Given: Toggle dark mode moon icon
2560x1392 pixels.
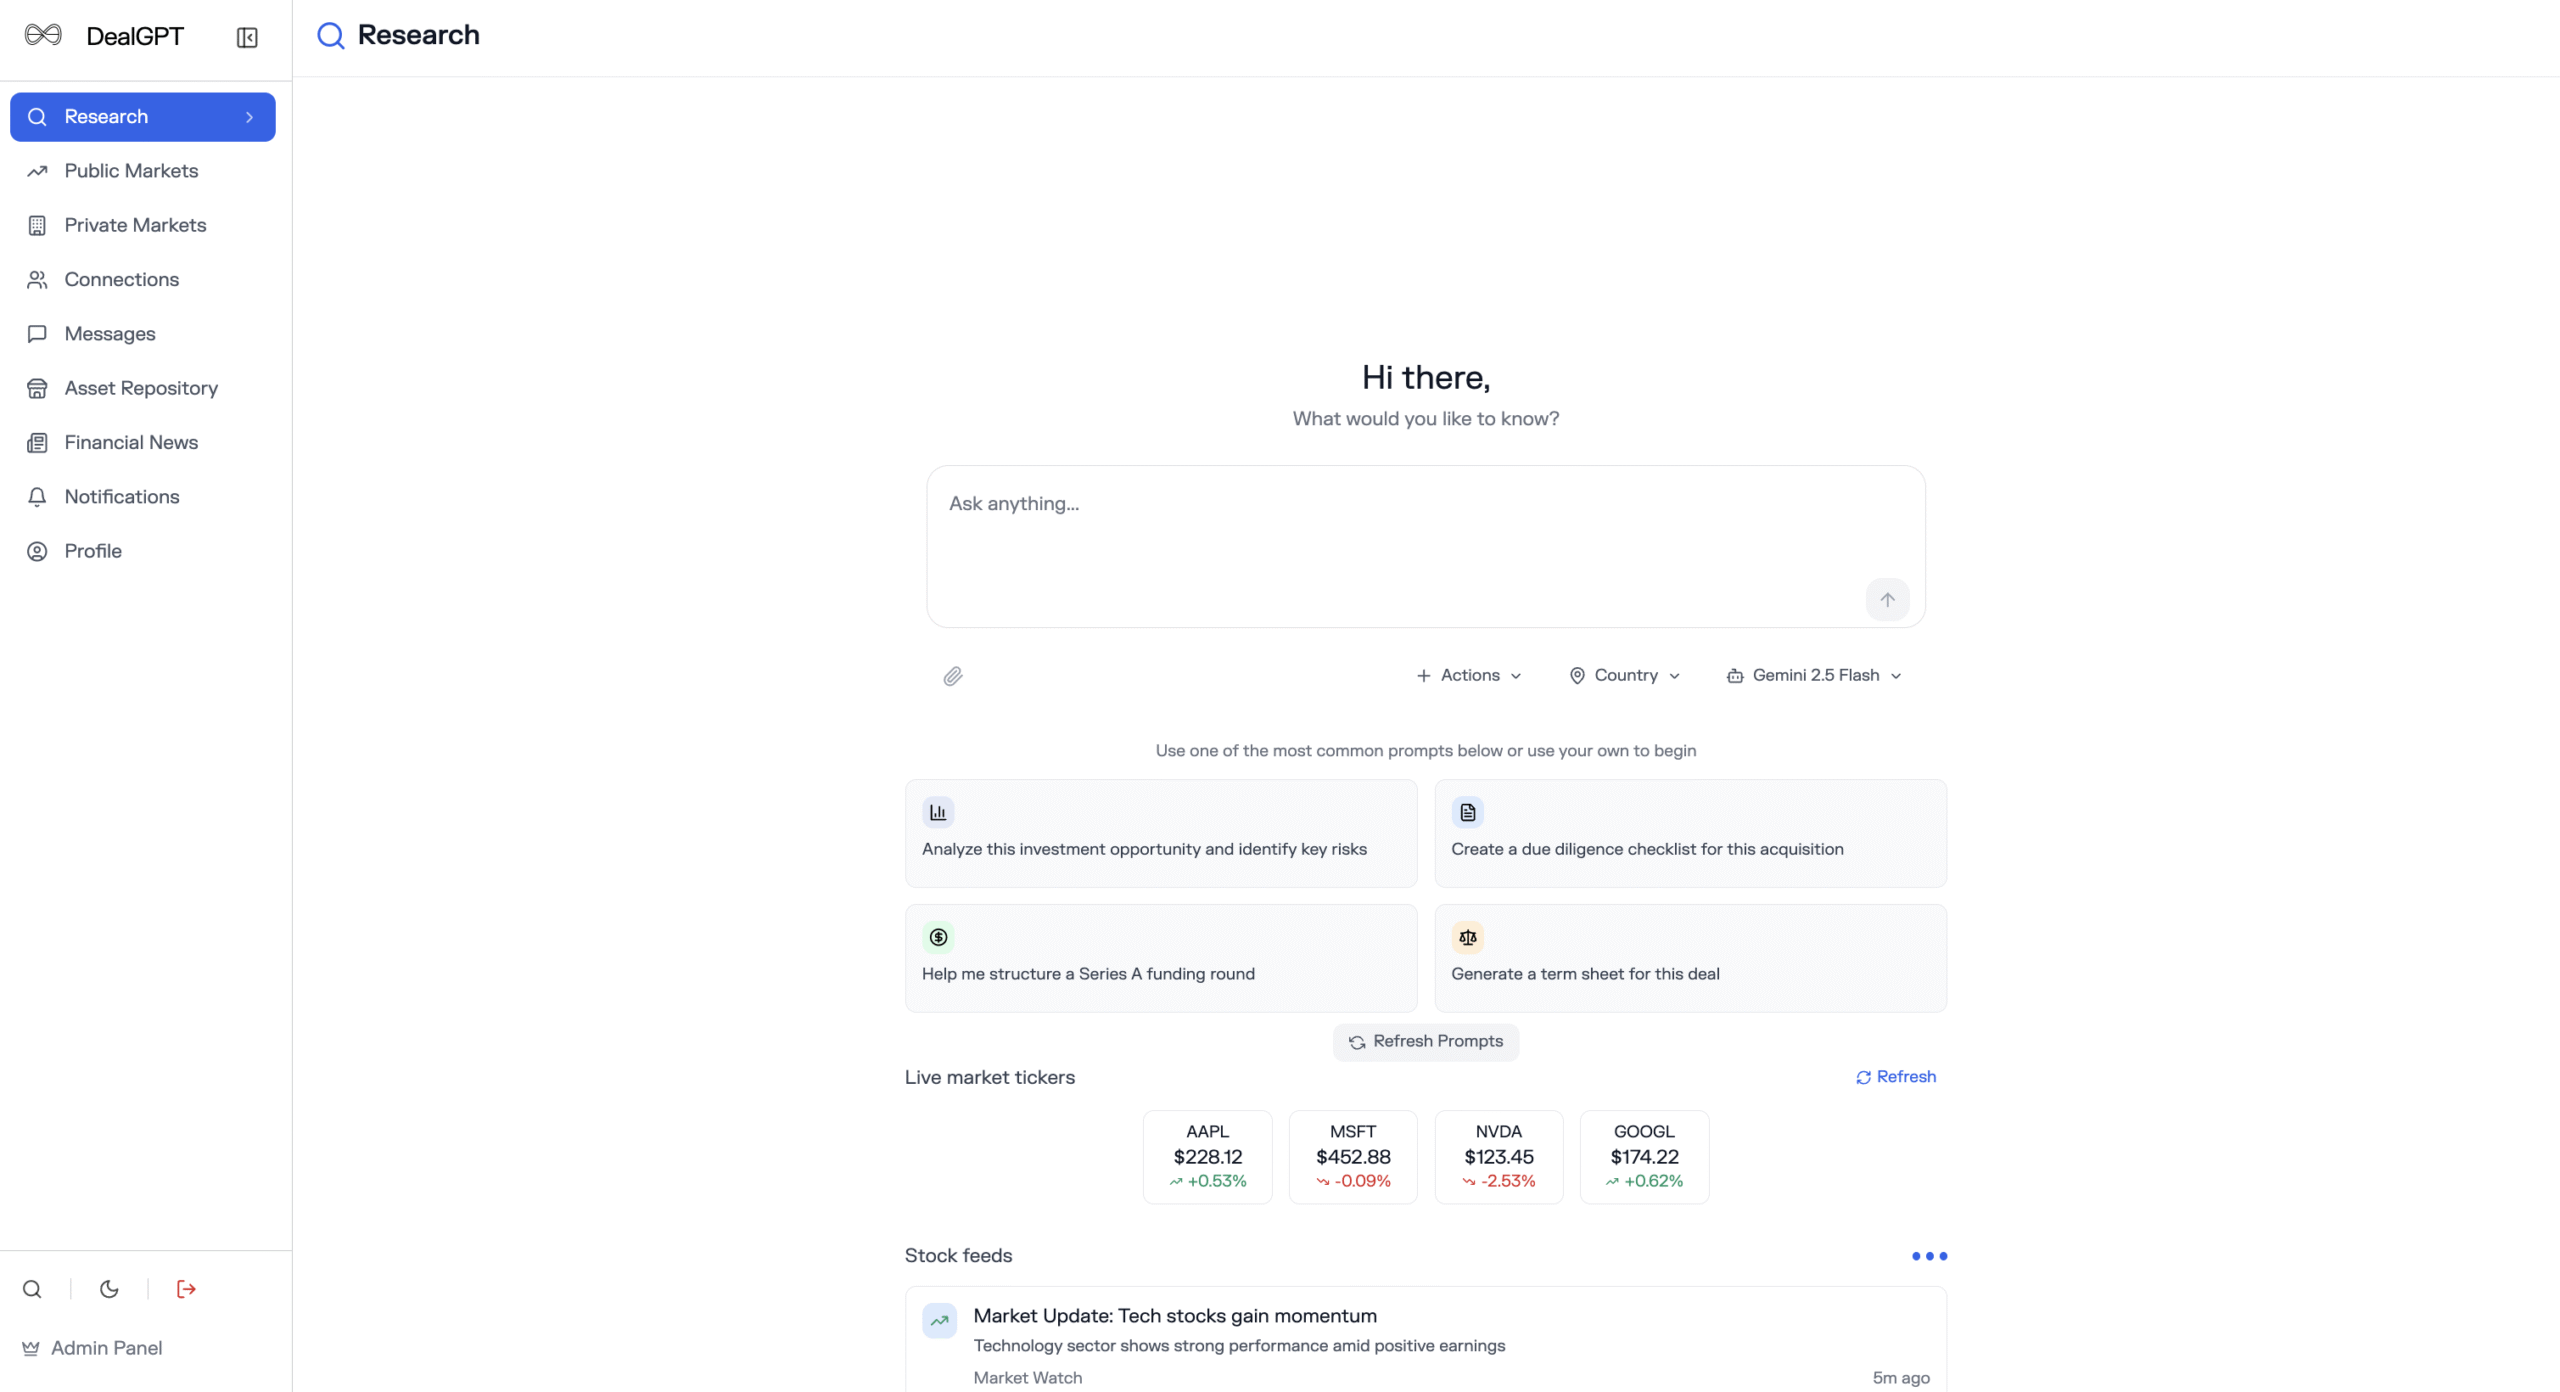Looking at the screenshot, I should [109, 1289].
